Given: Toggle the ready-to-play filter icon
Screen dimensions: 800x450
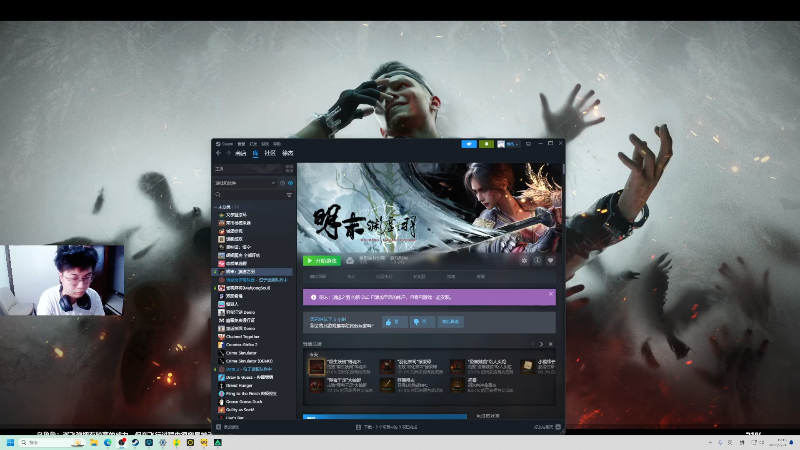Looking at the screenshot, I should click(290, 183).
